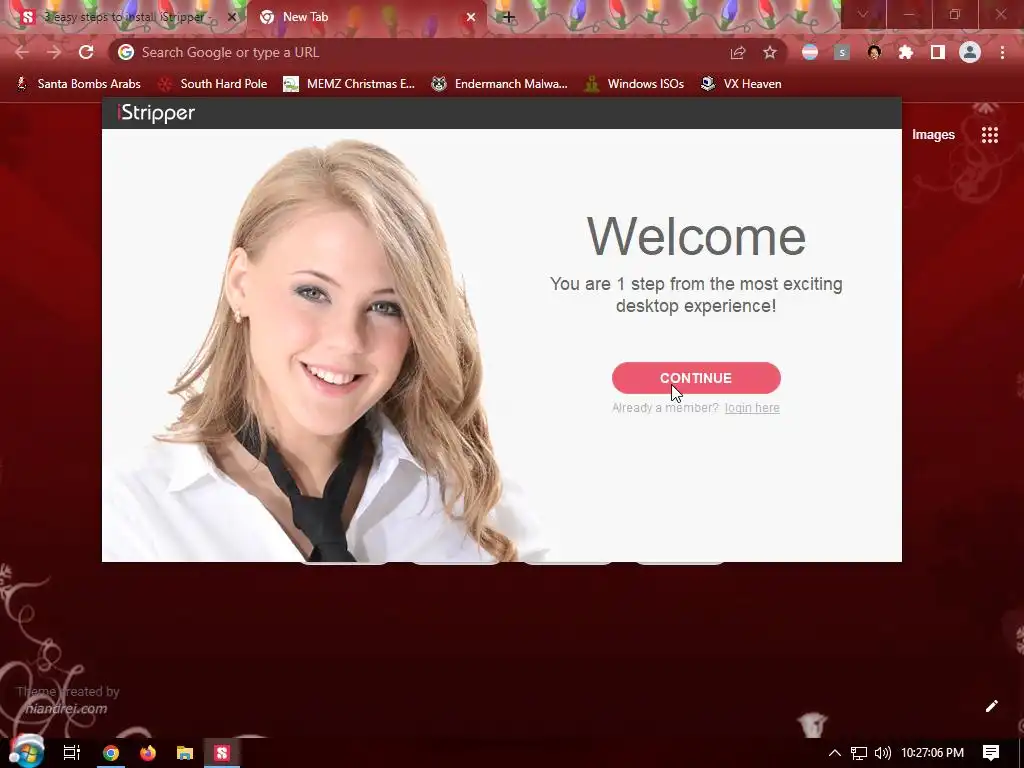Viewport: 1024px width, 768px height.
Task: Open Chrome from the taskbar
Action: pos(111,752)
